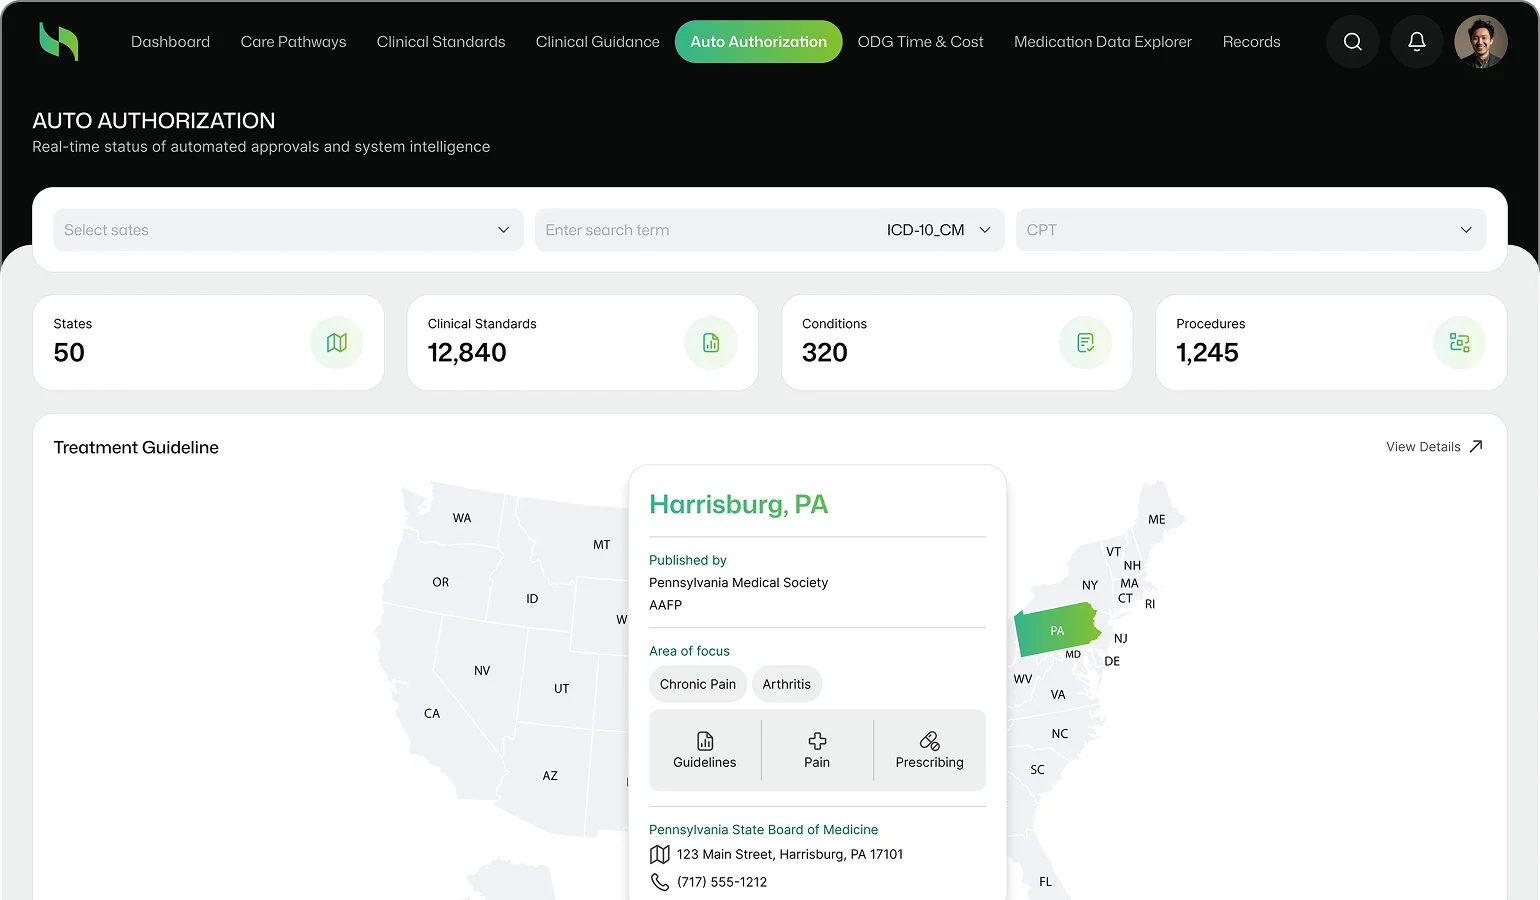Click the document icon on the Conditions card
Screen dimensions: 1540x900
click(1085, 342)
